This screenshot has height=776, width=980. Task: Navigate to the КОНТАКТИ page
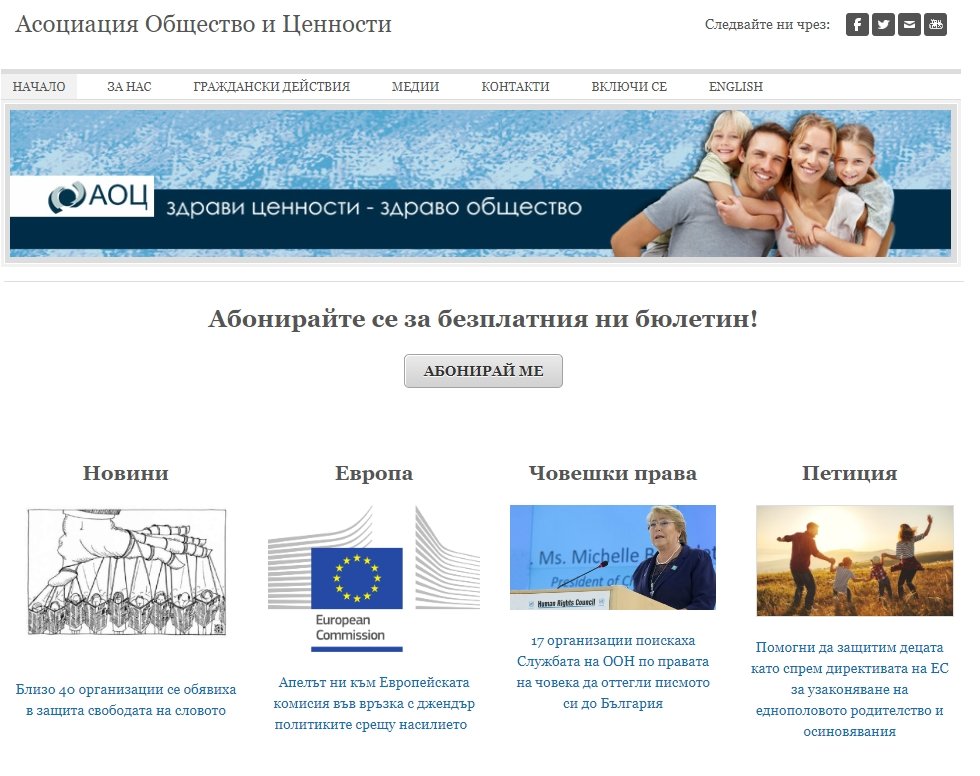click(x=515, y=87)
